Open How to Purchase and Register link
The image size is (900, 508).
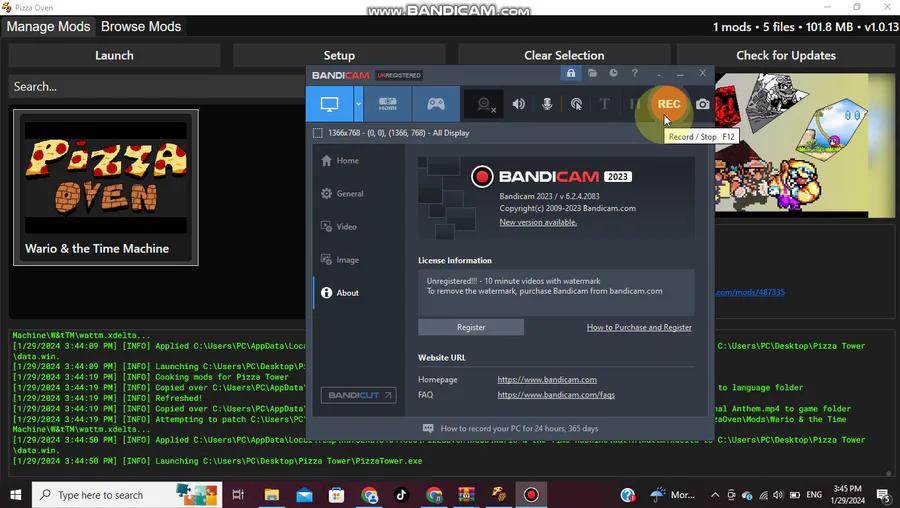(639, 327)
